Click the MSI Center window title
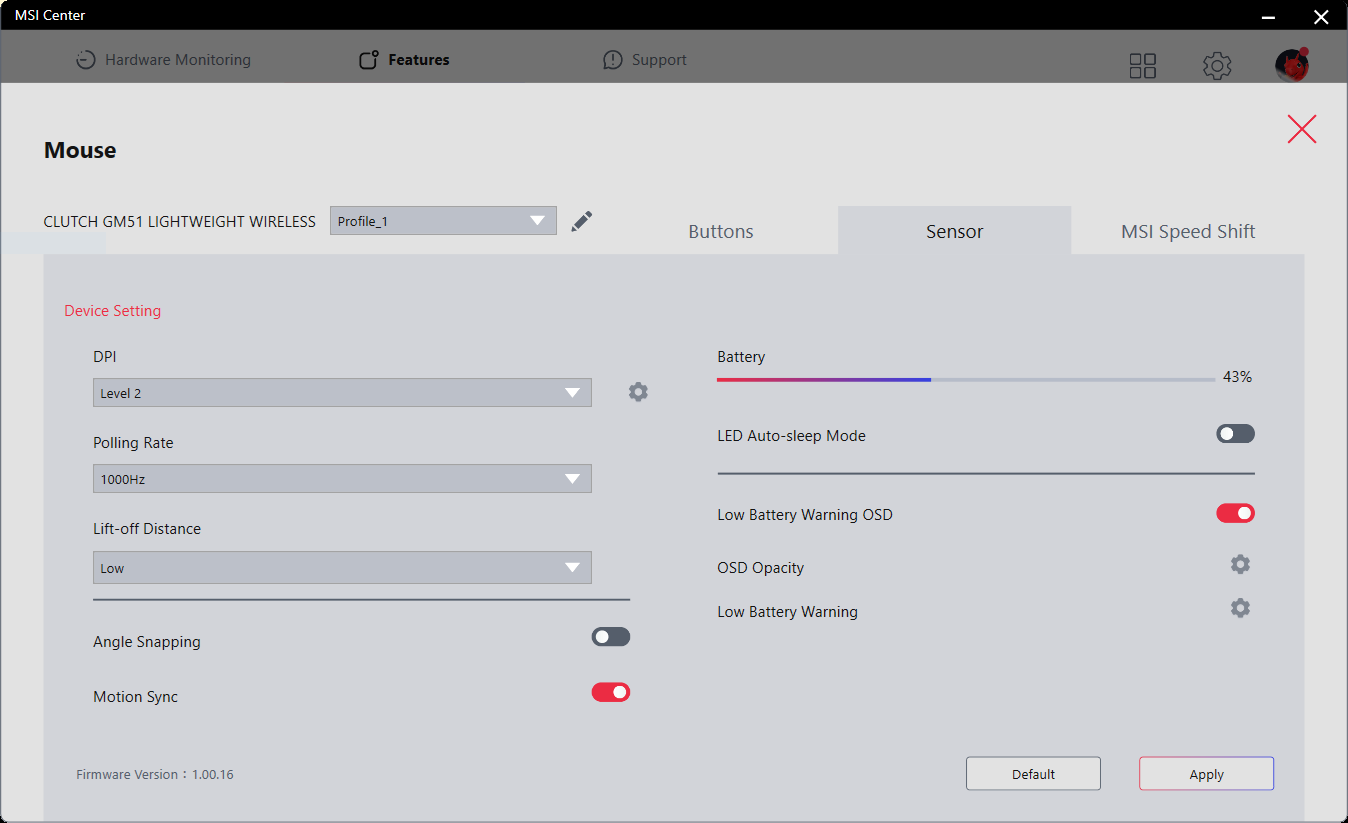Image resolution: width=1348 pixels, height=823 pixels. click(x=50, y=15)
